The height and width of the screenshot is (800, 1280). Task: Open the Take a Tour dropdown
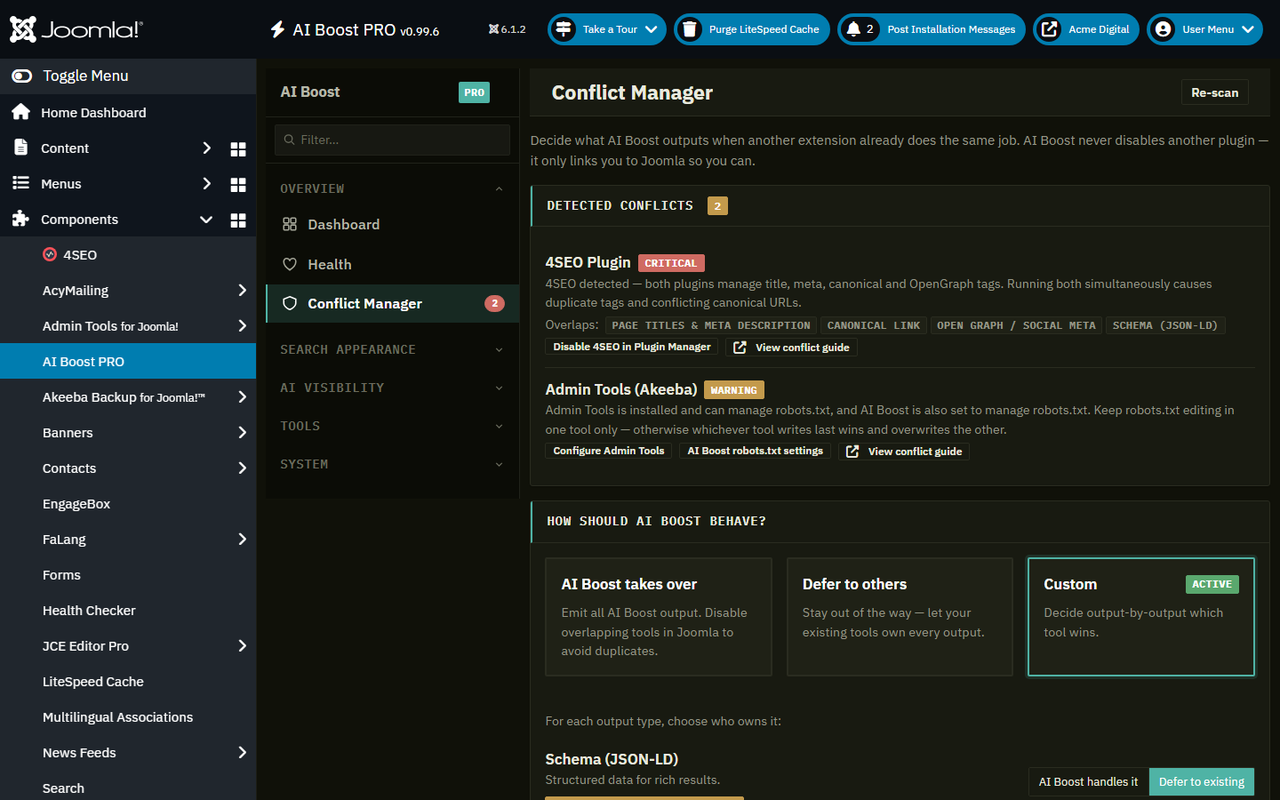point(607,29)
